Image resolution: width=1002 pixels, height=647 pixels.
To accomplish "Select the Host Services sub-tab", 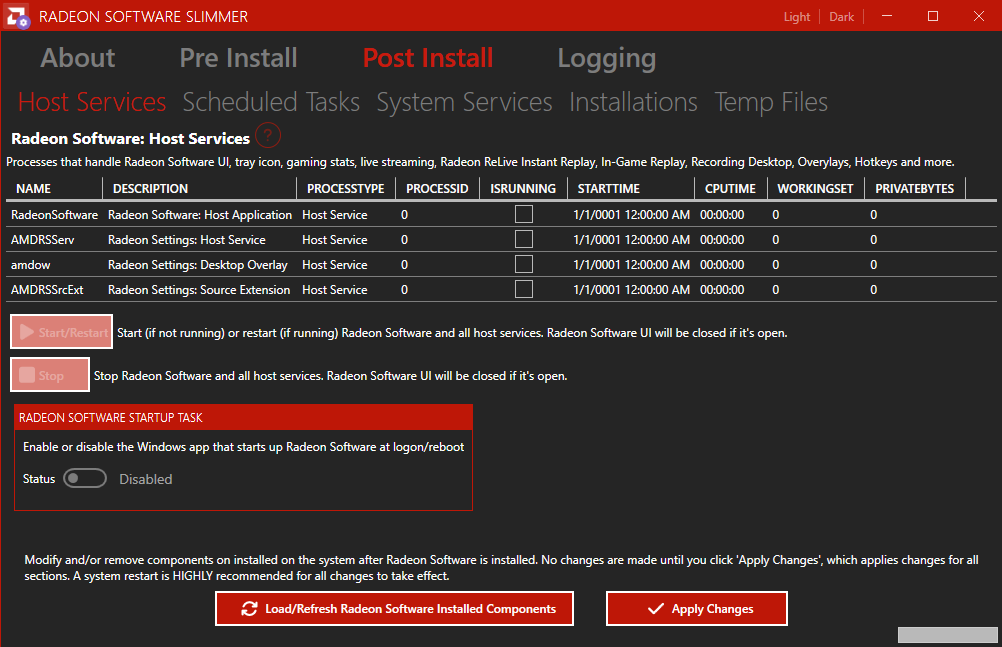I will click(x=92, y=102).
